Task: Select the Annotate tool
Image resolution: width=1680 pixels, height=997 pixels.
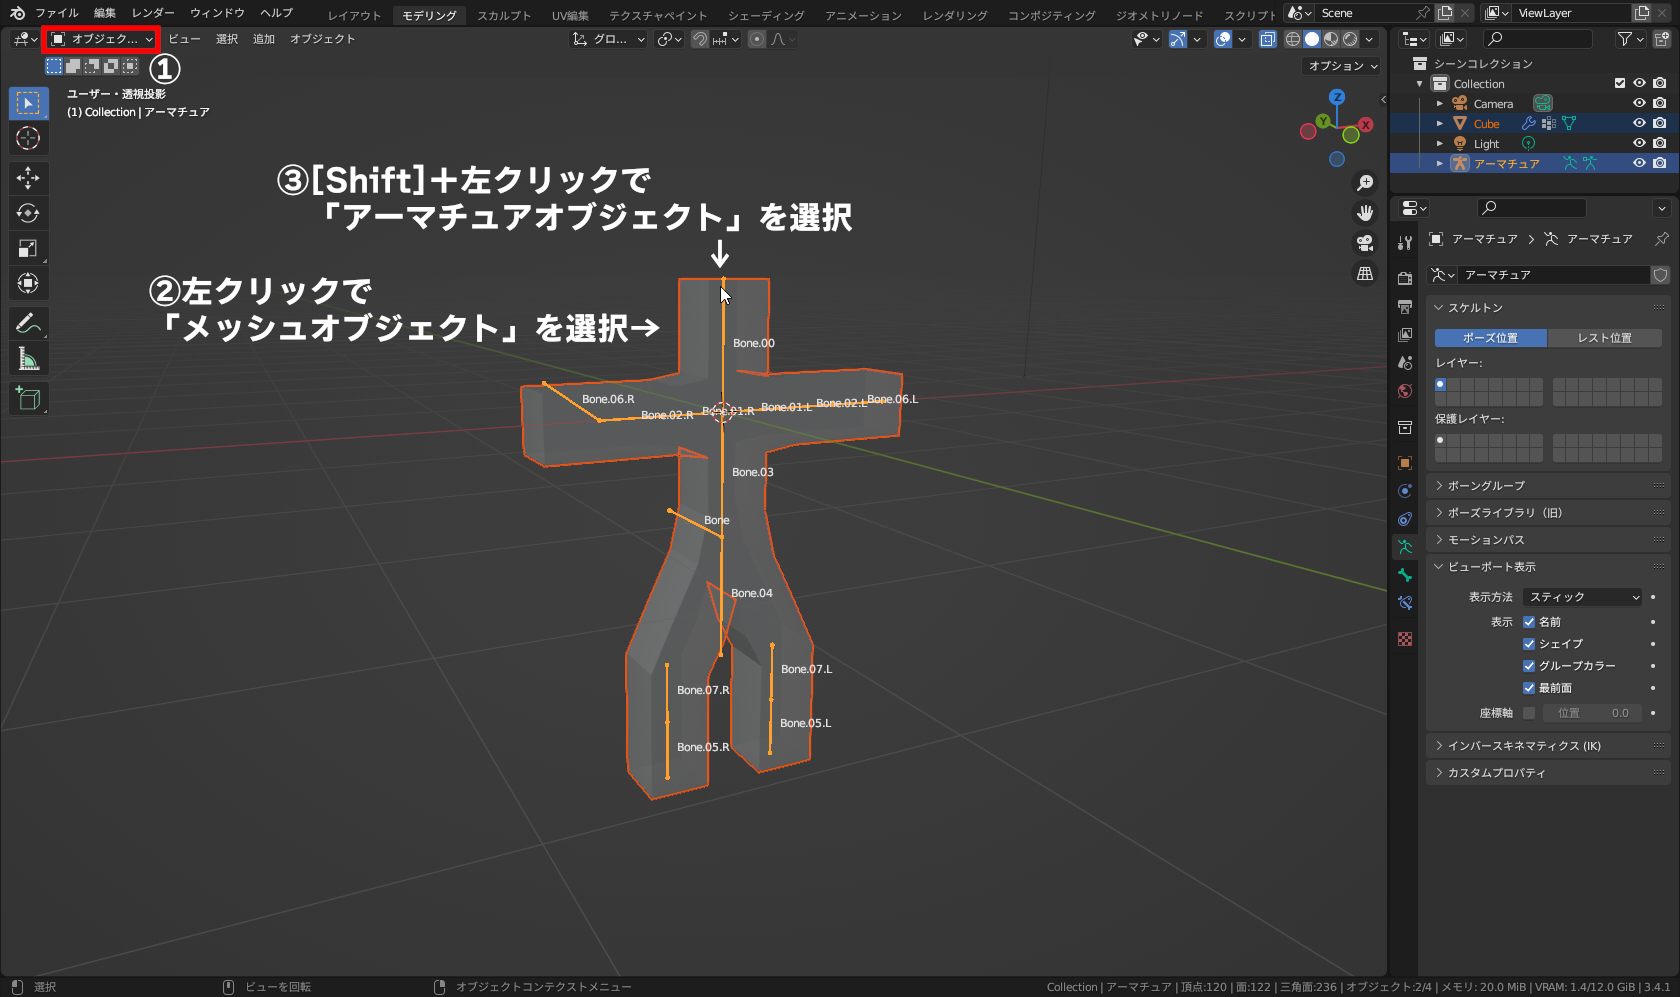Action: click(28, 323)
